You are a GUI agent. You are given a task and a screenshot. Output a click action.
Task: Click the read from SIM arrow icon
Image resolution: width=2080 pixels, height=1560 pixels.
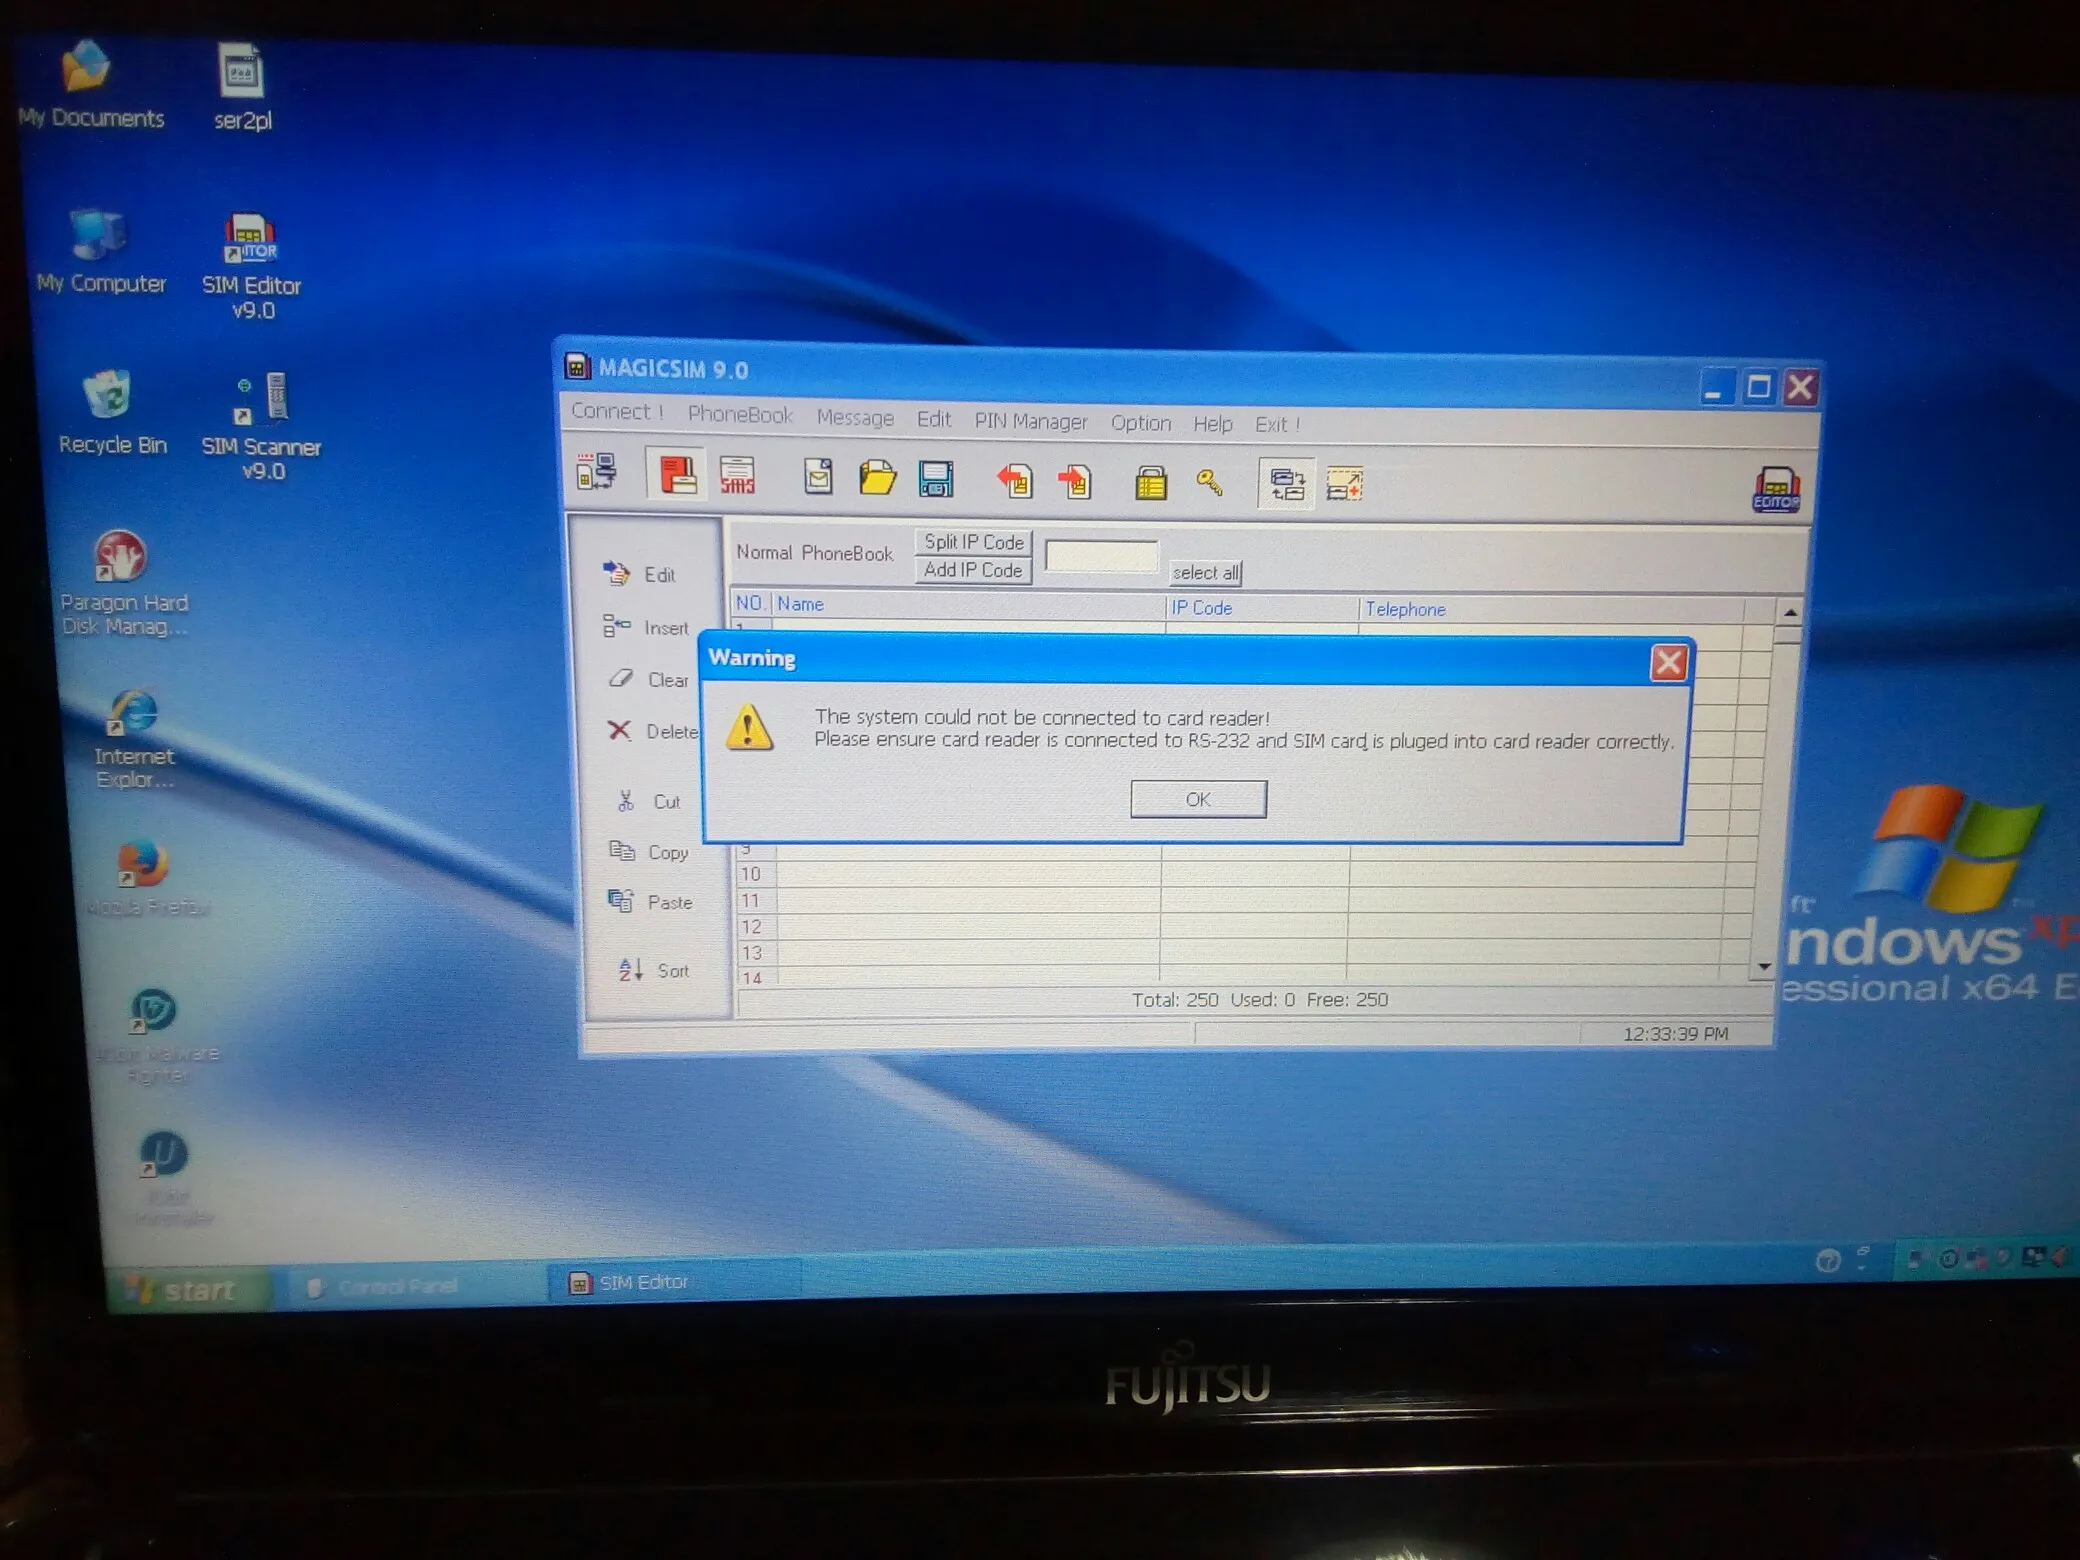[x=1014, y=481]
